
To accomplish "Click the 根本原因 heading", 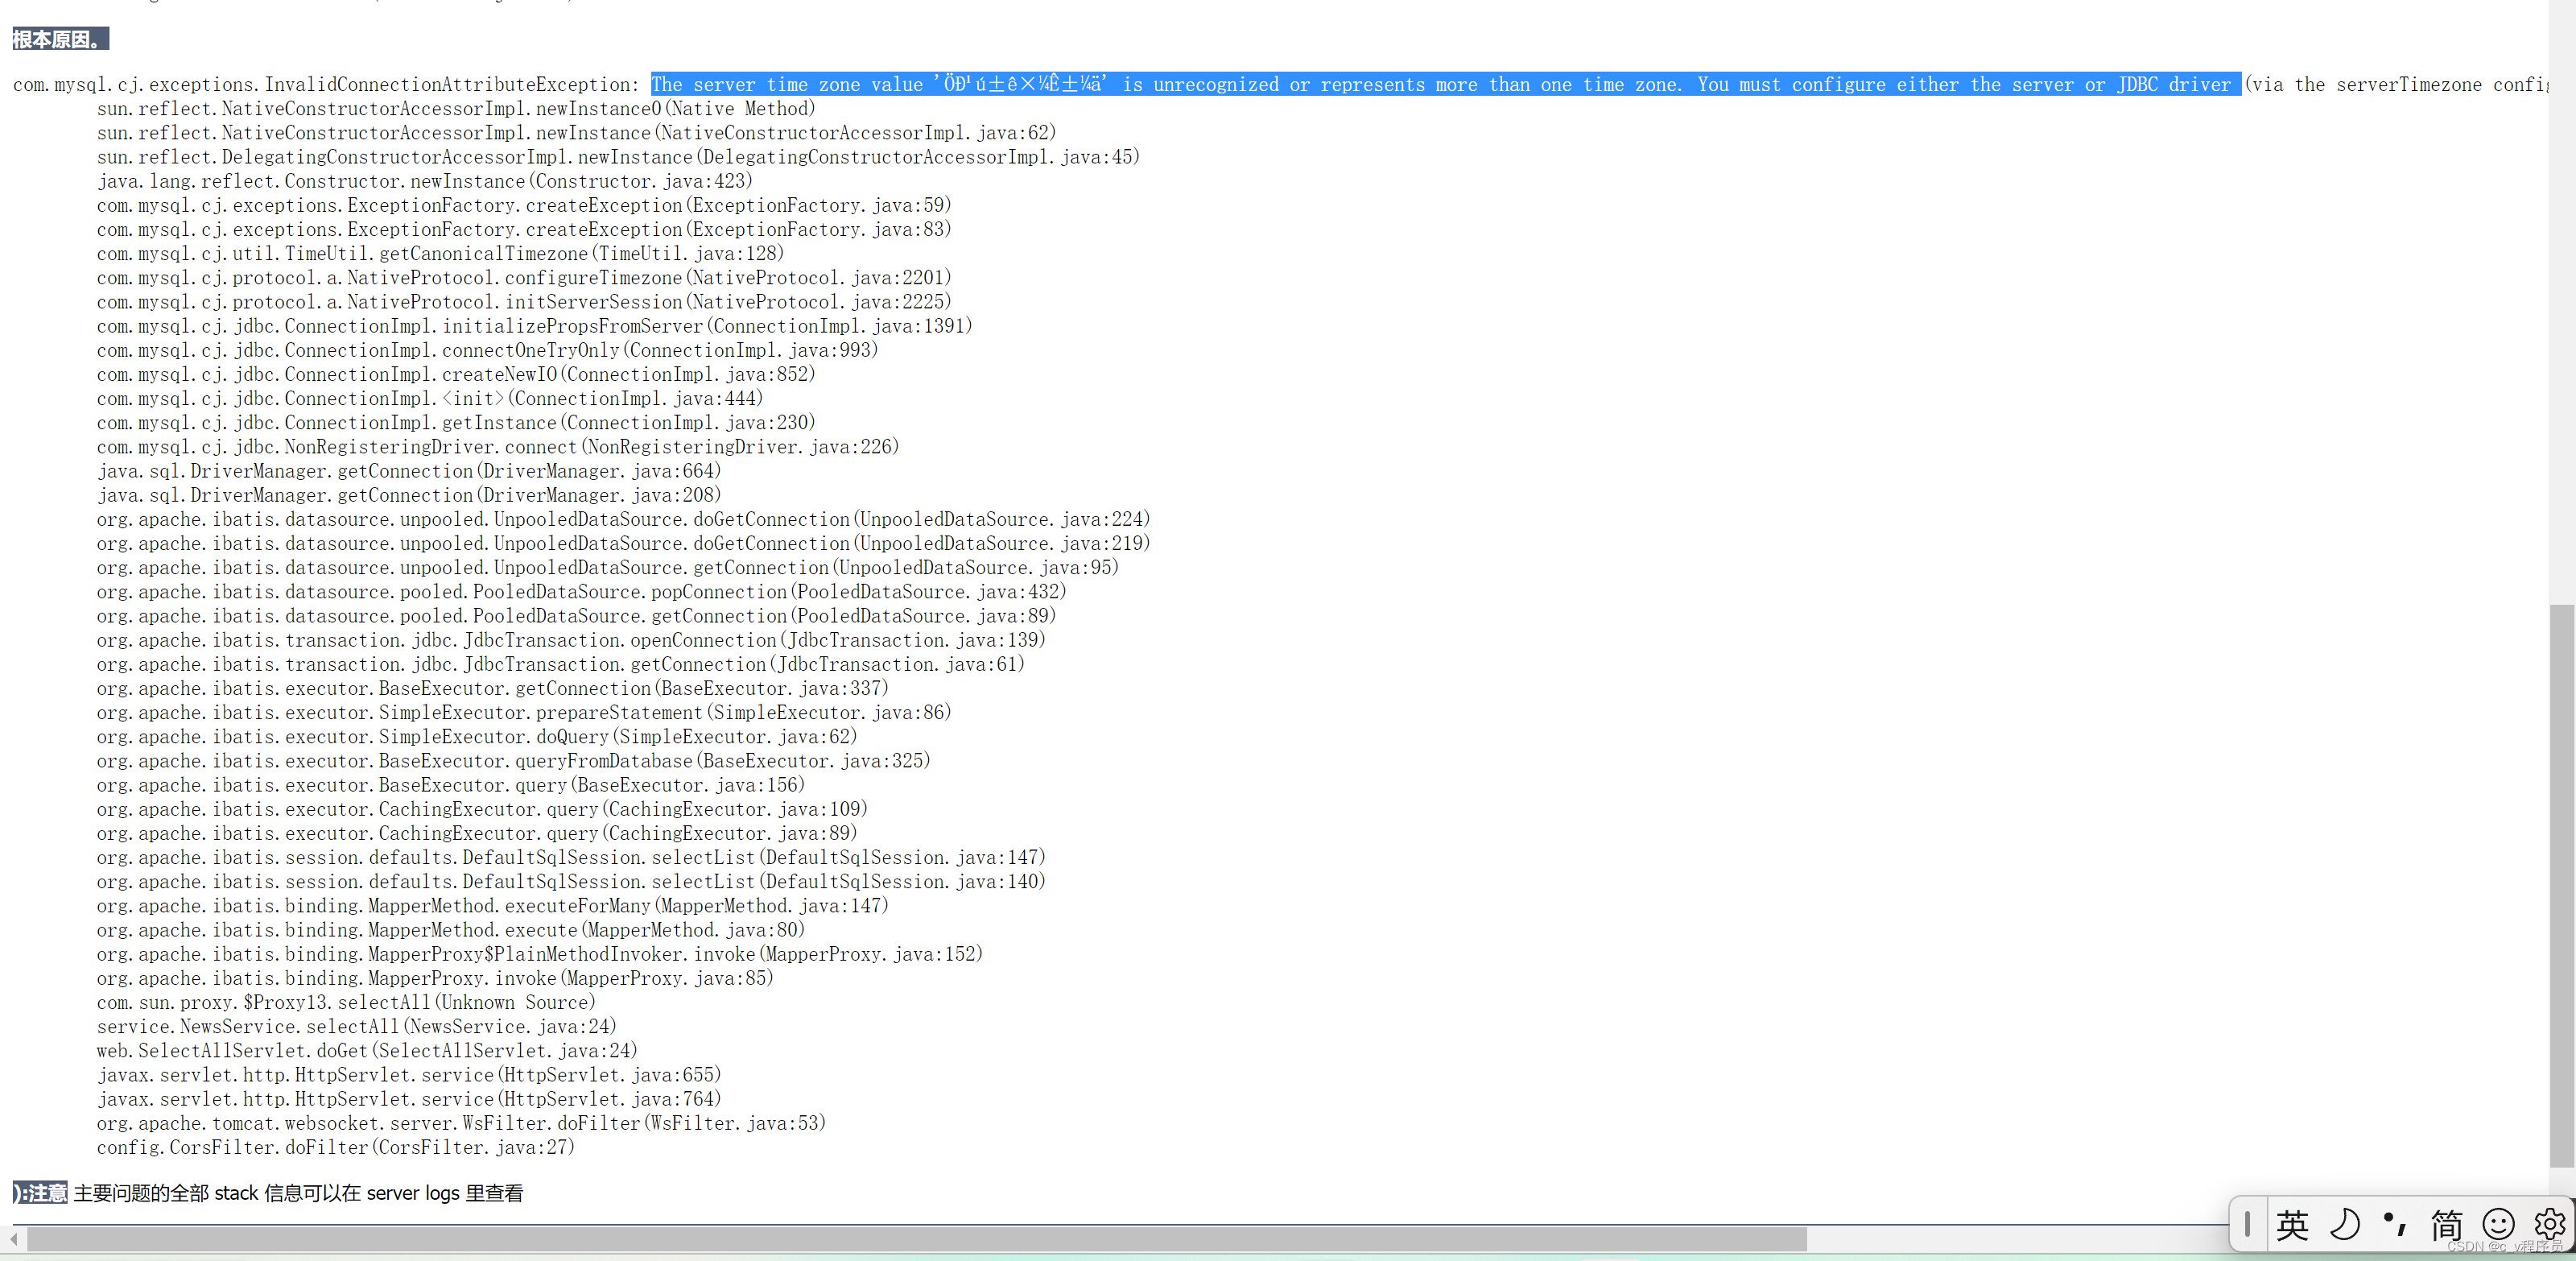I will click(x=59, y=38).
